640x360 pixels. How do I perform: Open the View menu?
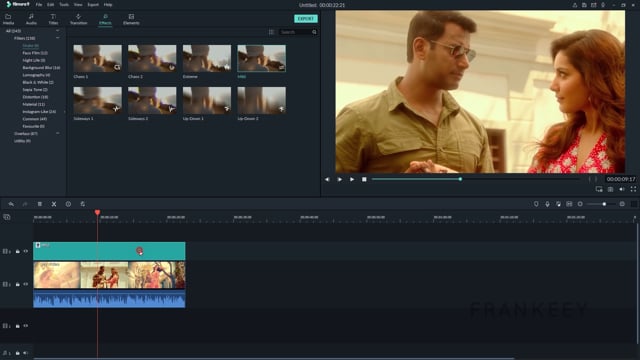coord(78,5)
